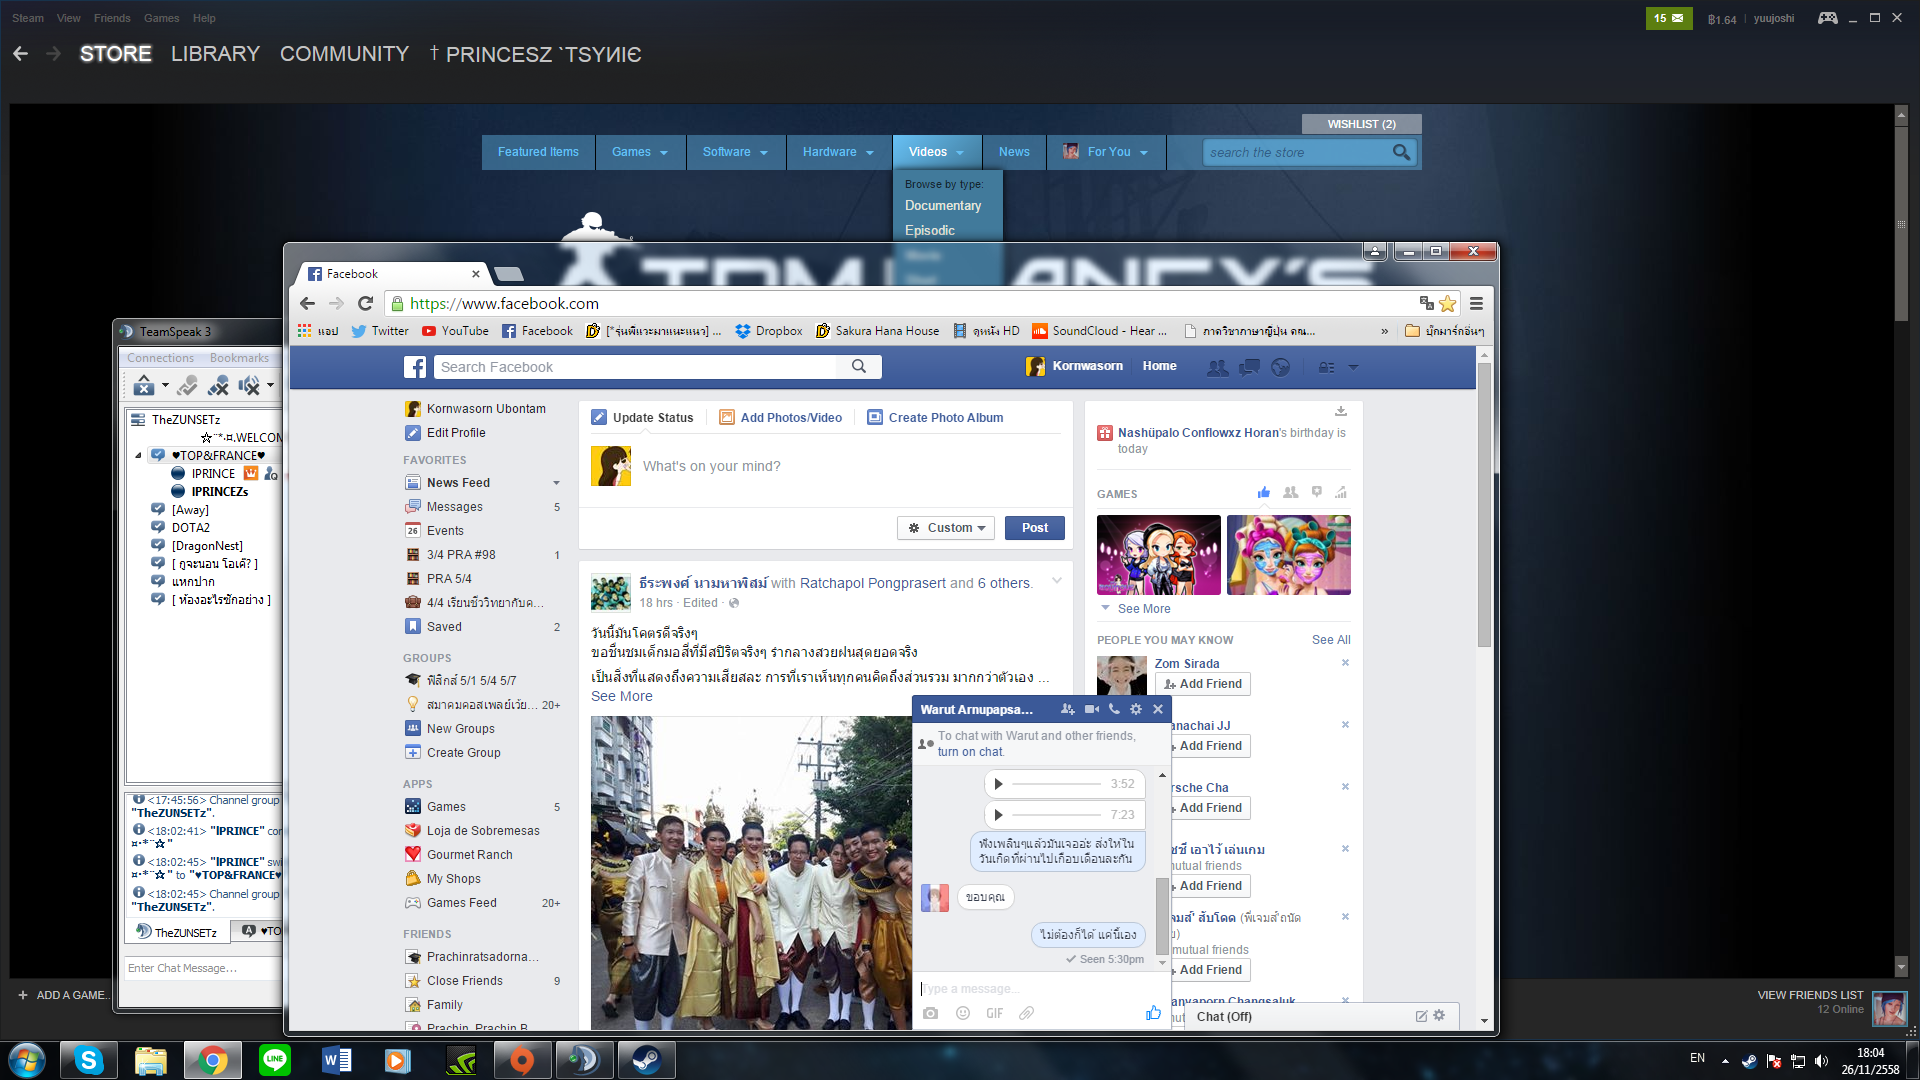Click the blue Post button
This screenshot has height=1080, width=1920.
coord(1035,528)
